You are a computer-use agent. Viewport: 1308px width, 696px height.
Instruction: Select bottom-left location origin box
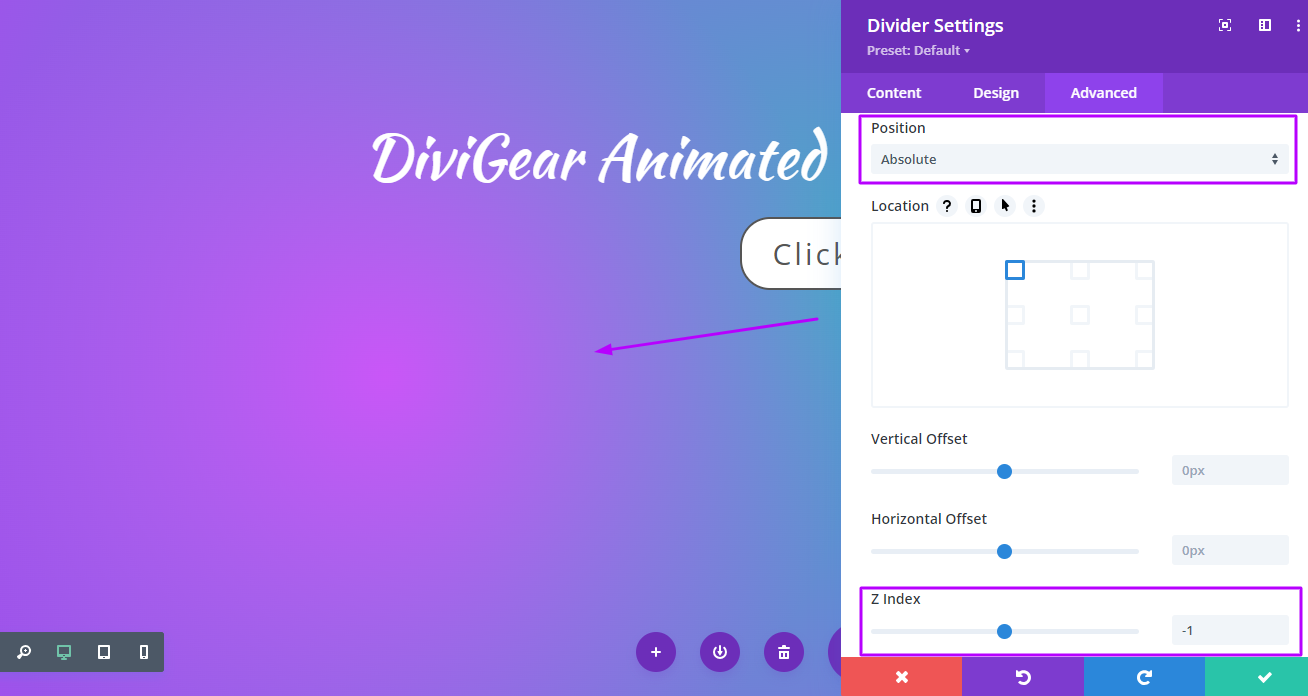click(1015, 359)
